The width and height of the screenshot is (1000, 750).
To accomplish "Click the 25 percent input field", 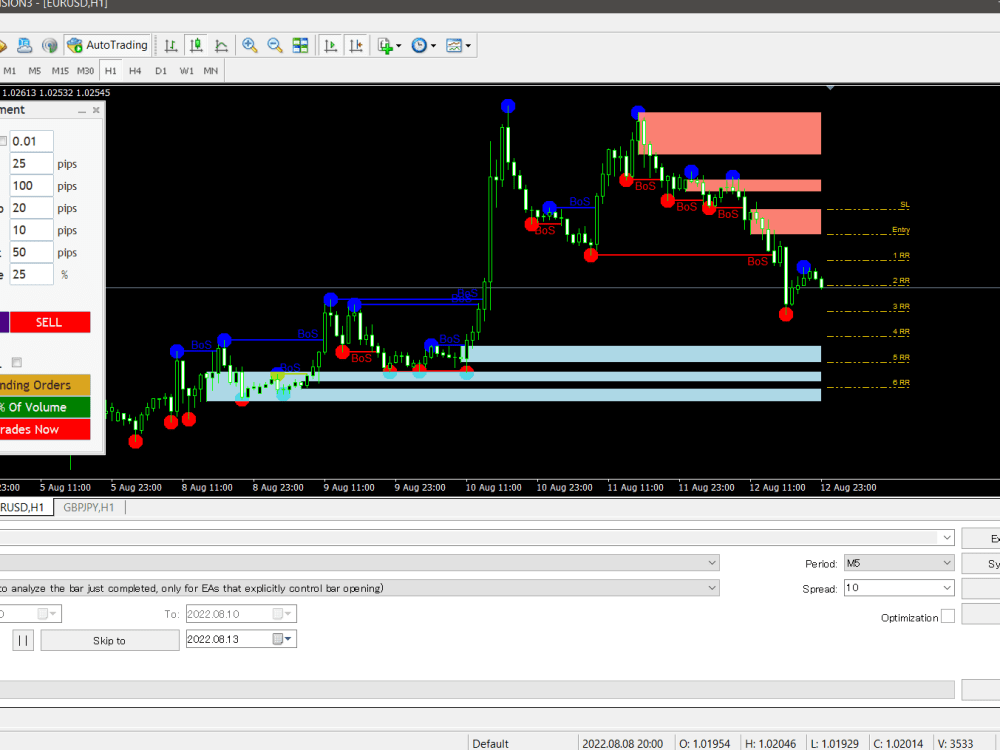I will (31, 274).
